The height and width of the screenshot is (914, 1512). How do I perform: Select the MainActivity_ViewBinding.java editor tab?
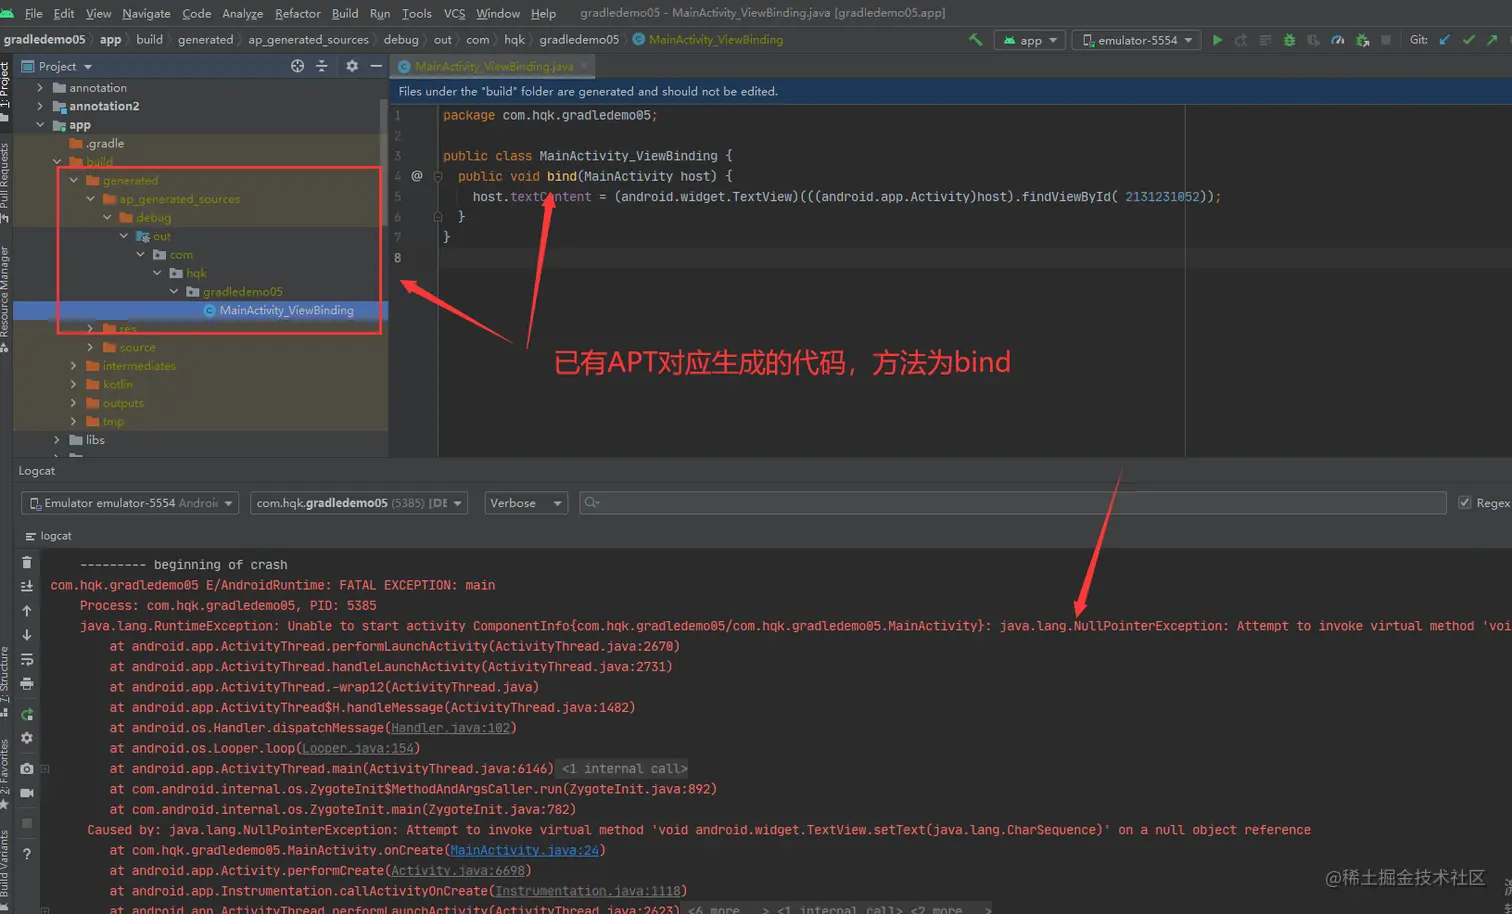pyautogui.click(x=494, y=66)
